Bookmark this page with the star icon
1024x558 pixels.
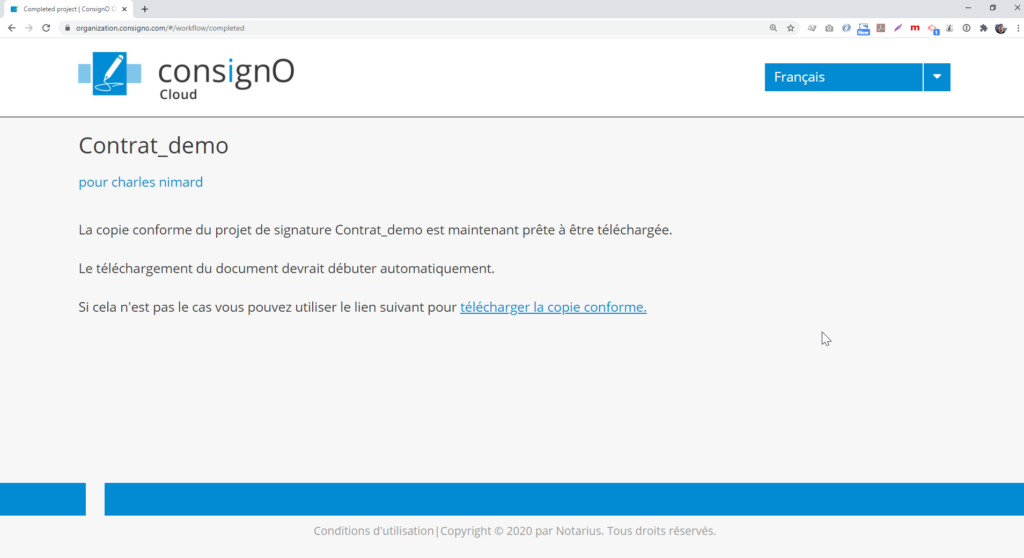pyautogui.click(x=790, y=28)
